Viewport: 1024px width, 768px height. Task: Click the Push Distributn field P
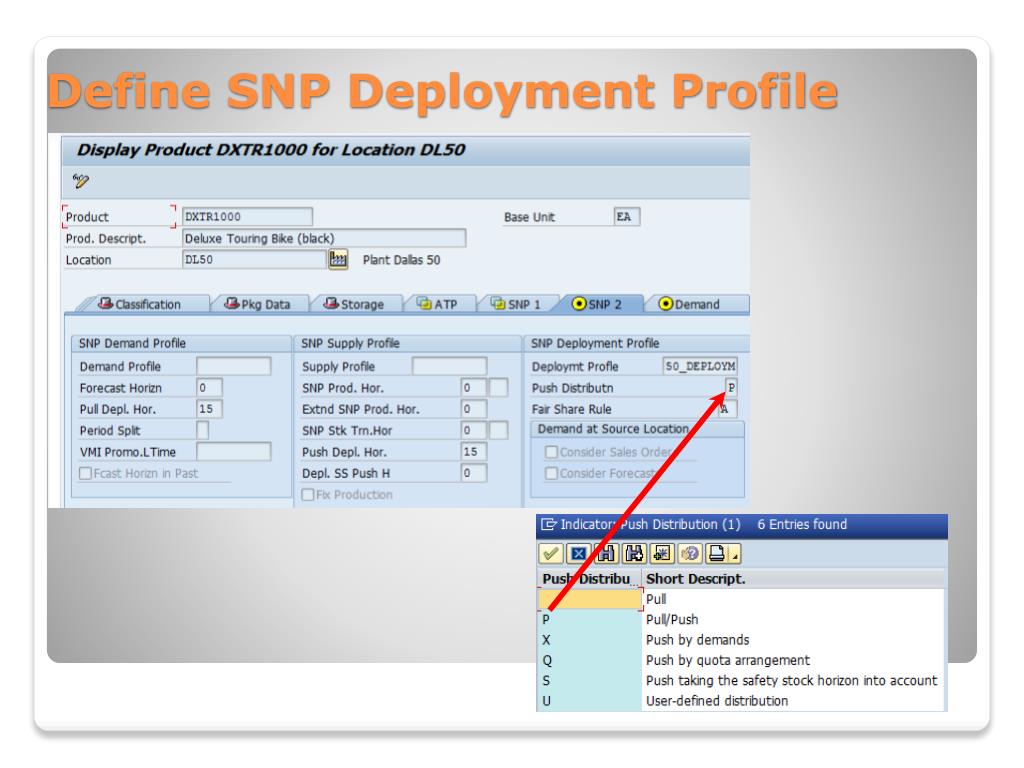731,388
